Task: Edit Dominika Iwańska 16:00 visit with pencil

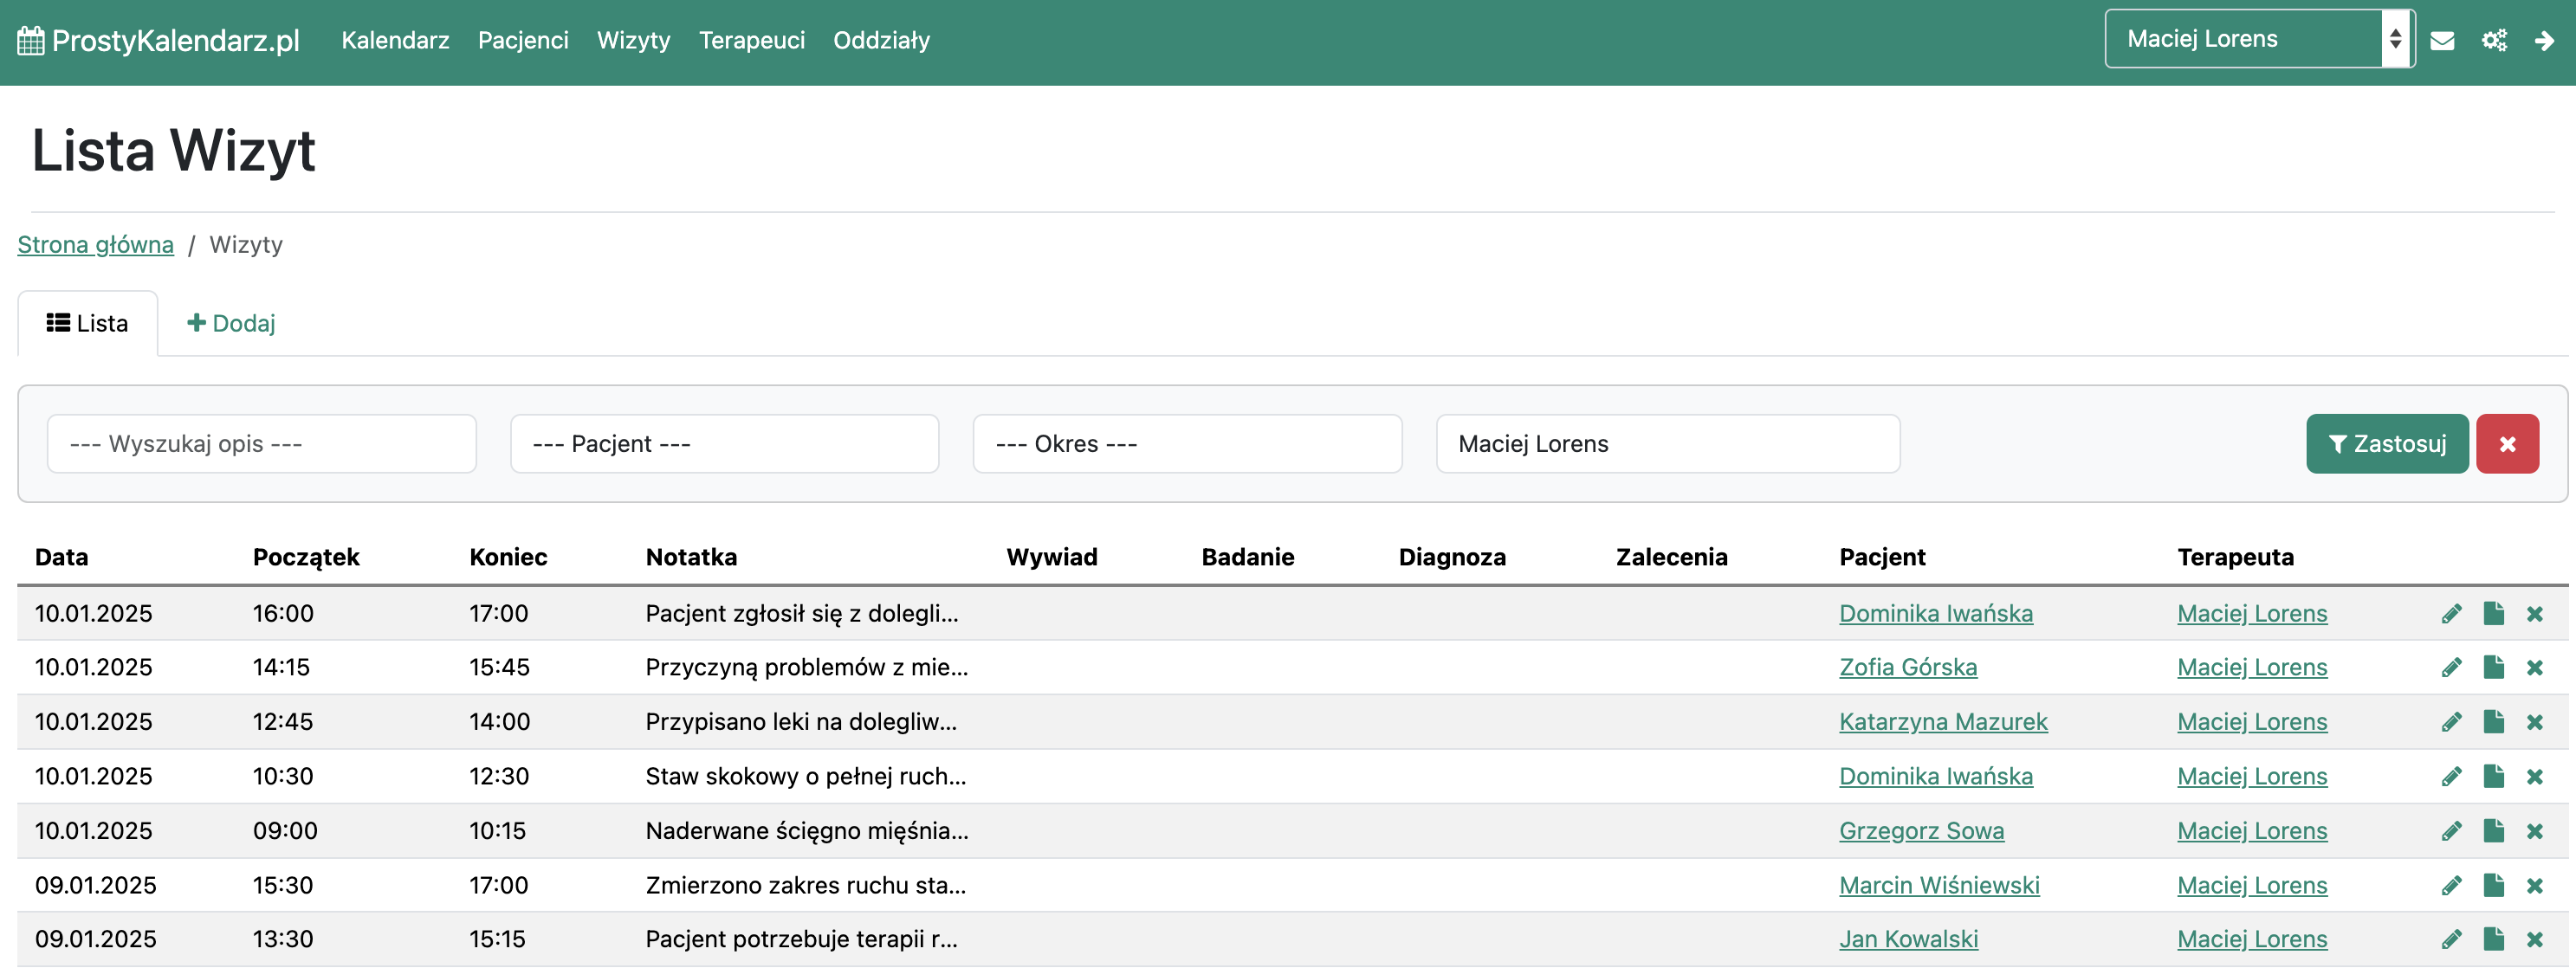Action: [x=2451, y=613]
